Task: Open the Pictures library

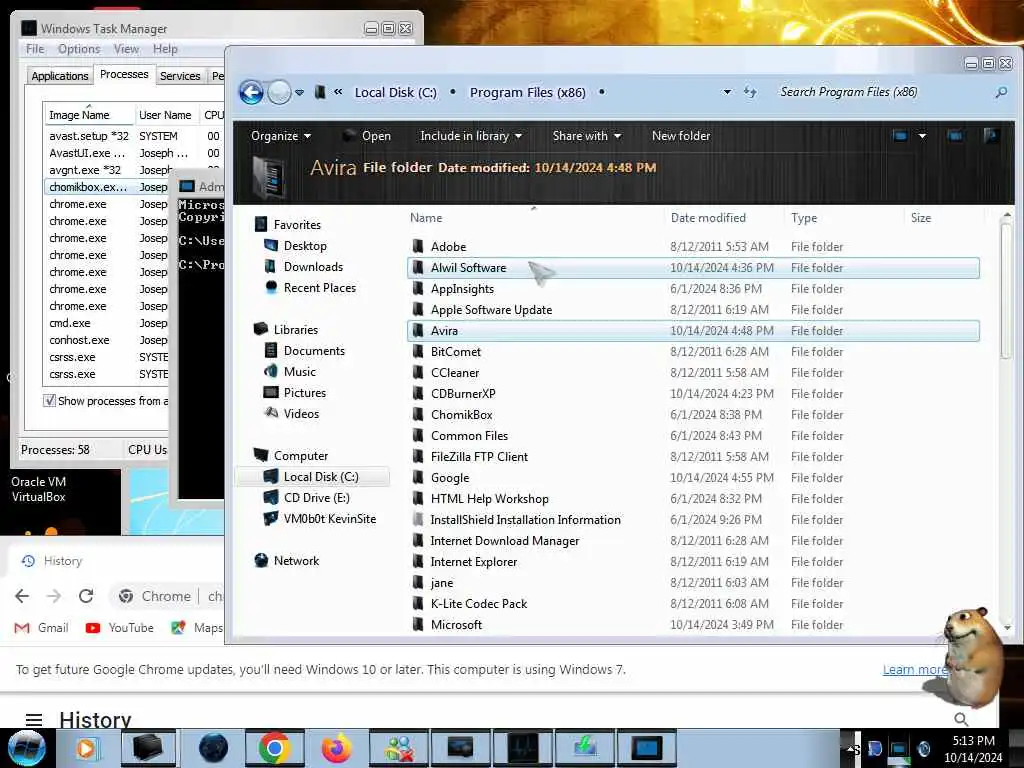Action: 304,392
